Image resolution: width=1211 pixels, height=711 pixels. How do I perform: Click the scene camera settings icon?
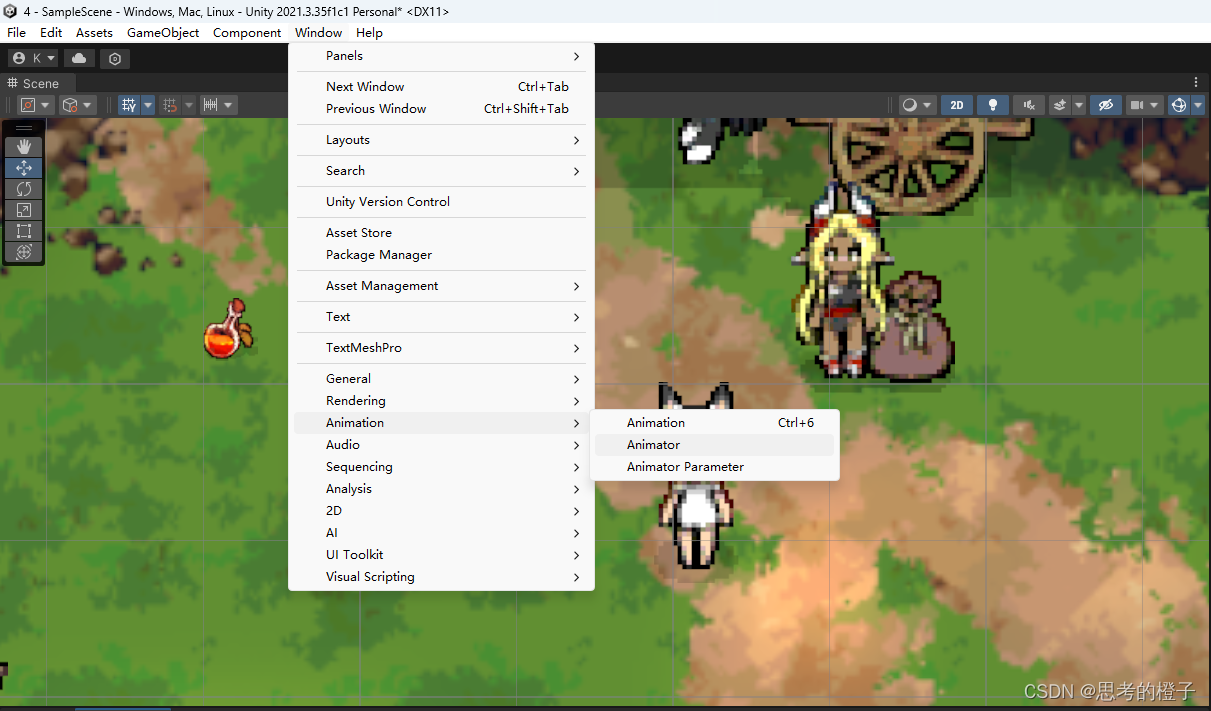[x=1136, y=105]
